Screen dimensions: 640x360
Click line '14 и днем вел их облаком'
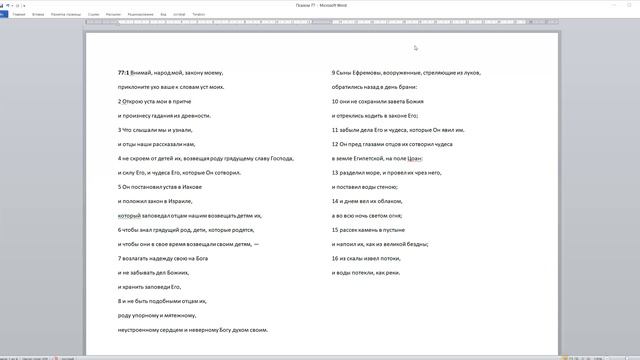(x=367, y=201)
